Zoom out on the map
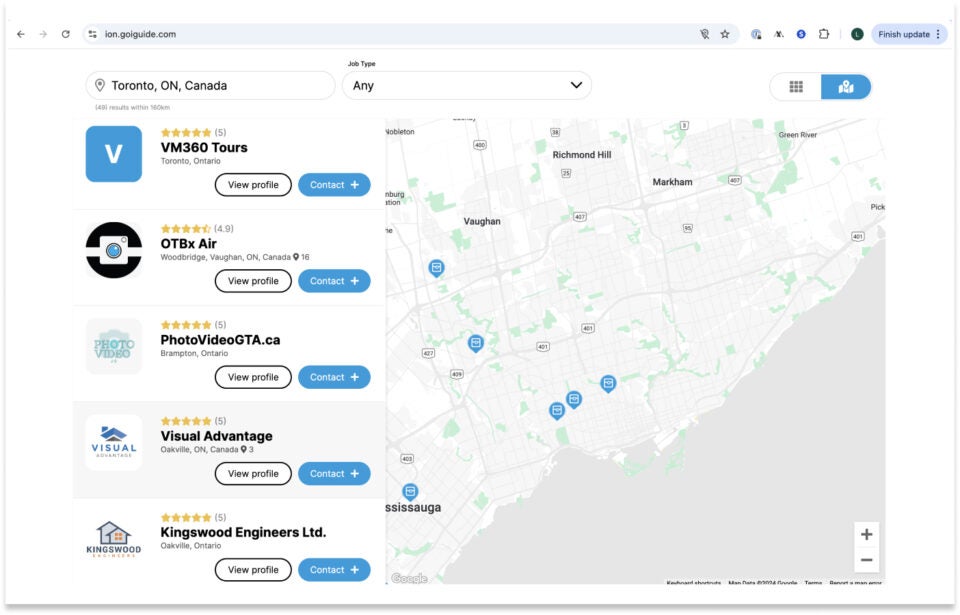Viewport: 960px width, 615px height. click(x=866, y=560)
